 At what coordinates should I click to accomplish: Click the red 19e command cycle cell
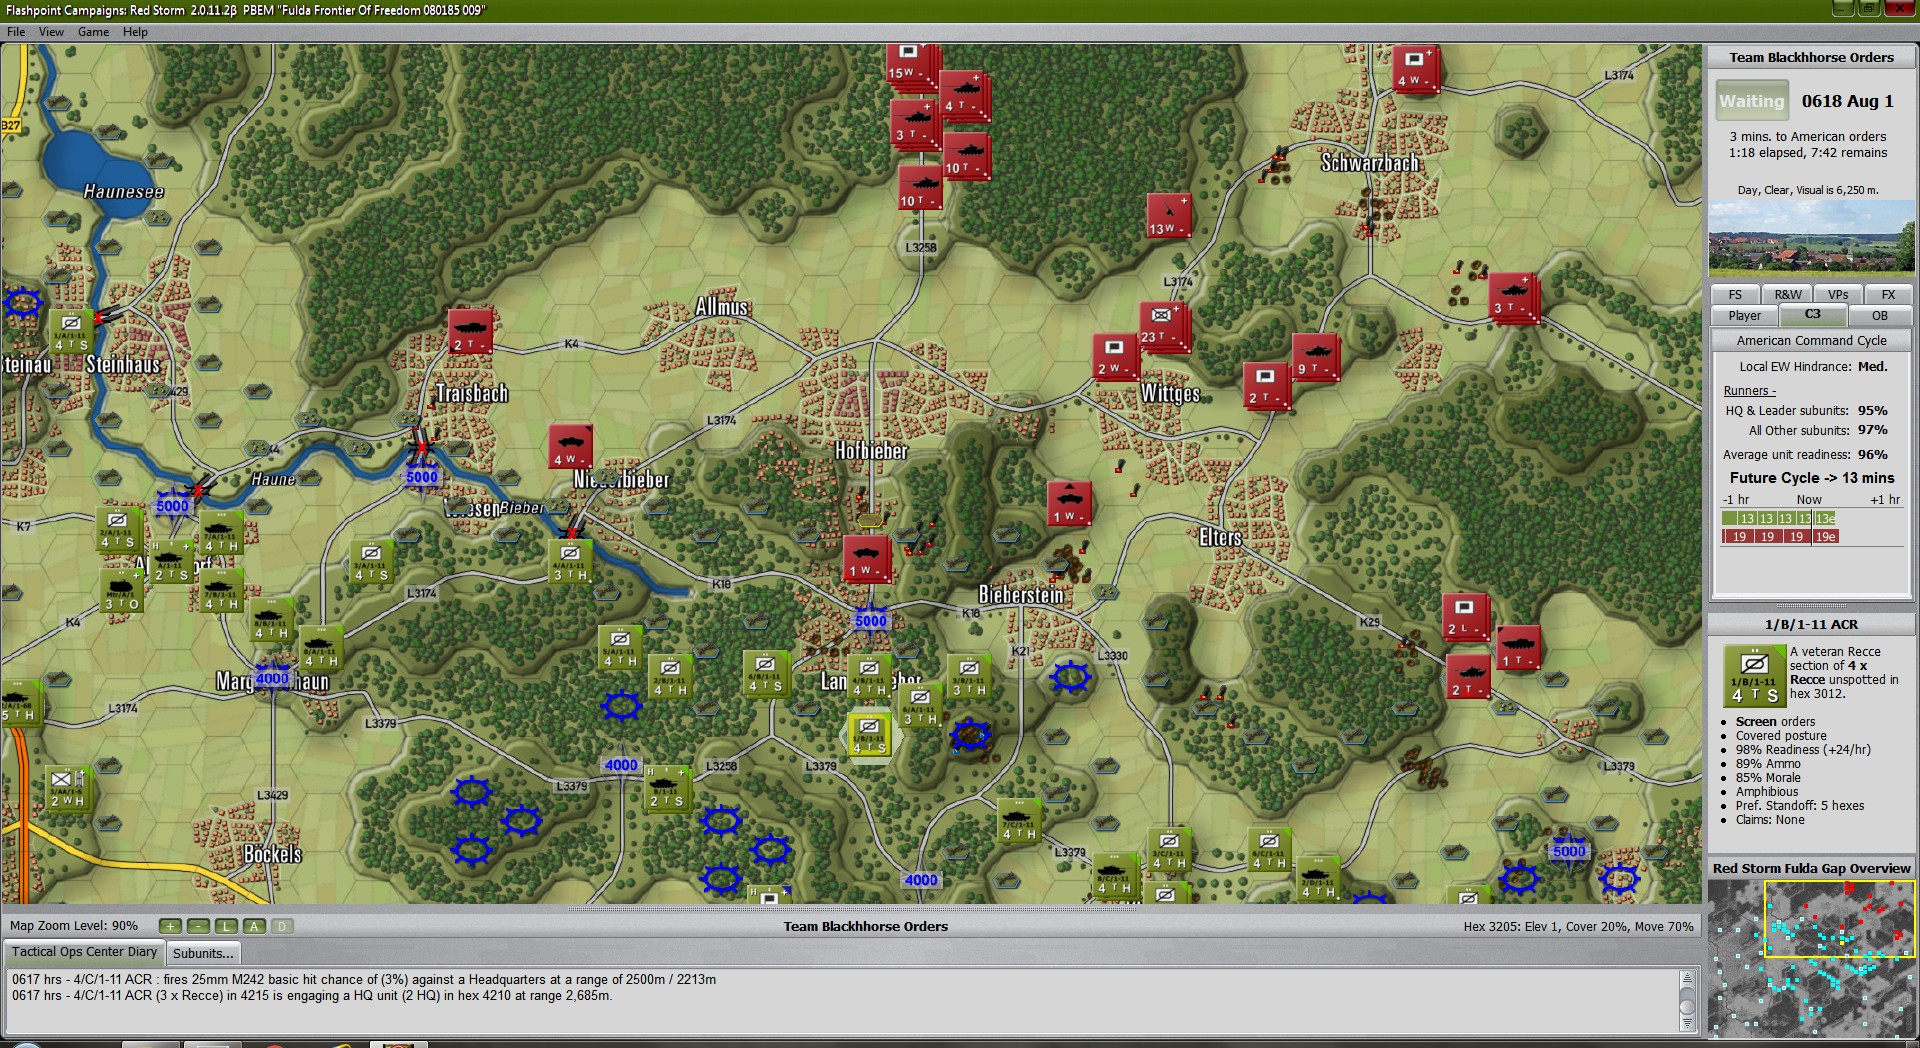(1825, 536)
